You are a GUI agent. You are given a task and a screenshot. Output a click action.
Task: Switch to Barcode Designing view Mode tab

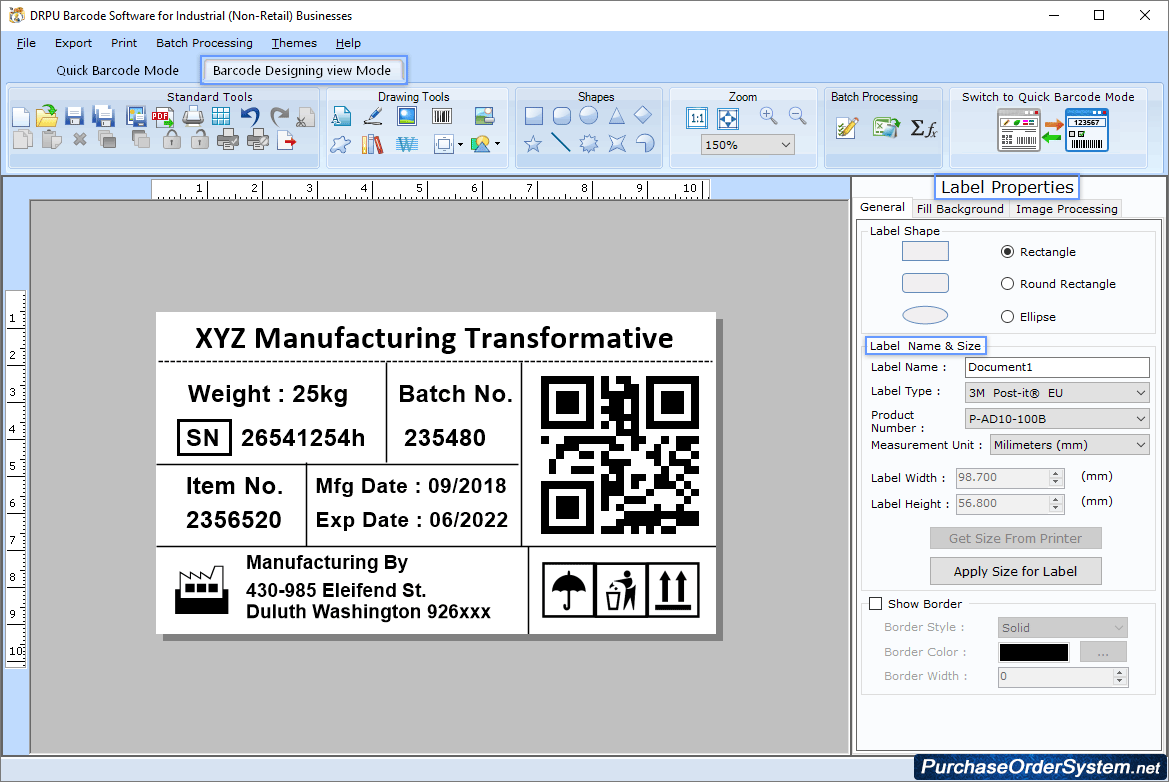coord(302,70)
